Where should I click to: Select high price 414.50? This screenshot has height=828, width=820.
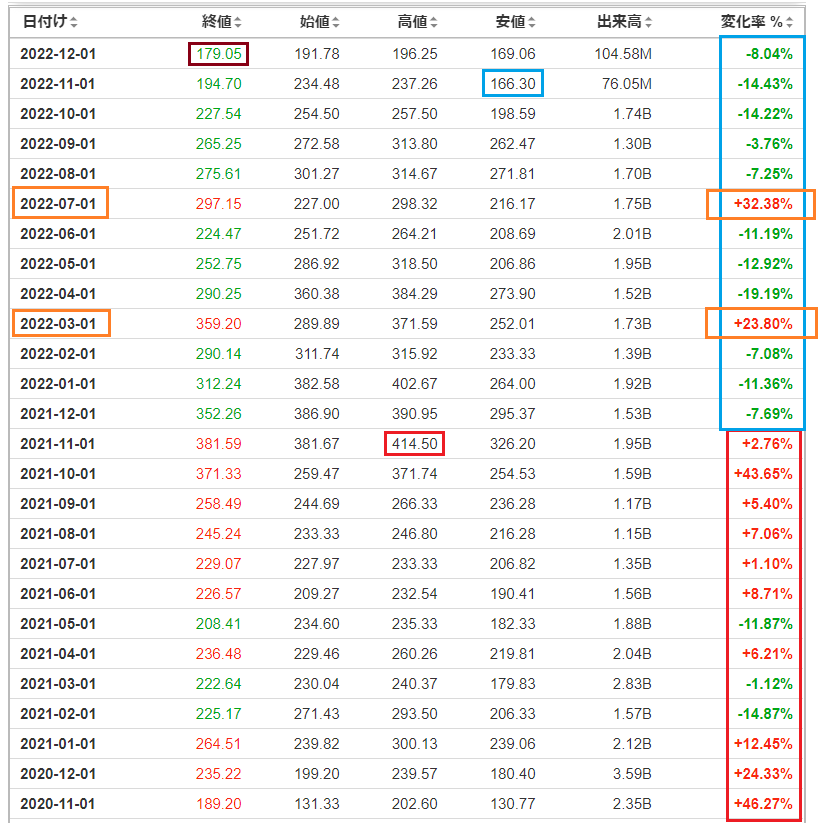point(414,444)
